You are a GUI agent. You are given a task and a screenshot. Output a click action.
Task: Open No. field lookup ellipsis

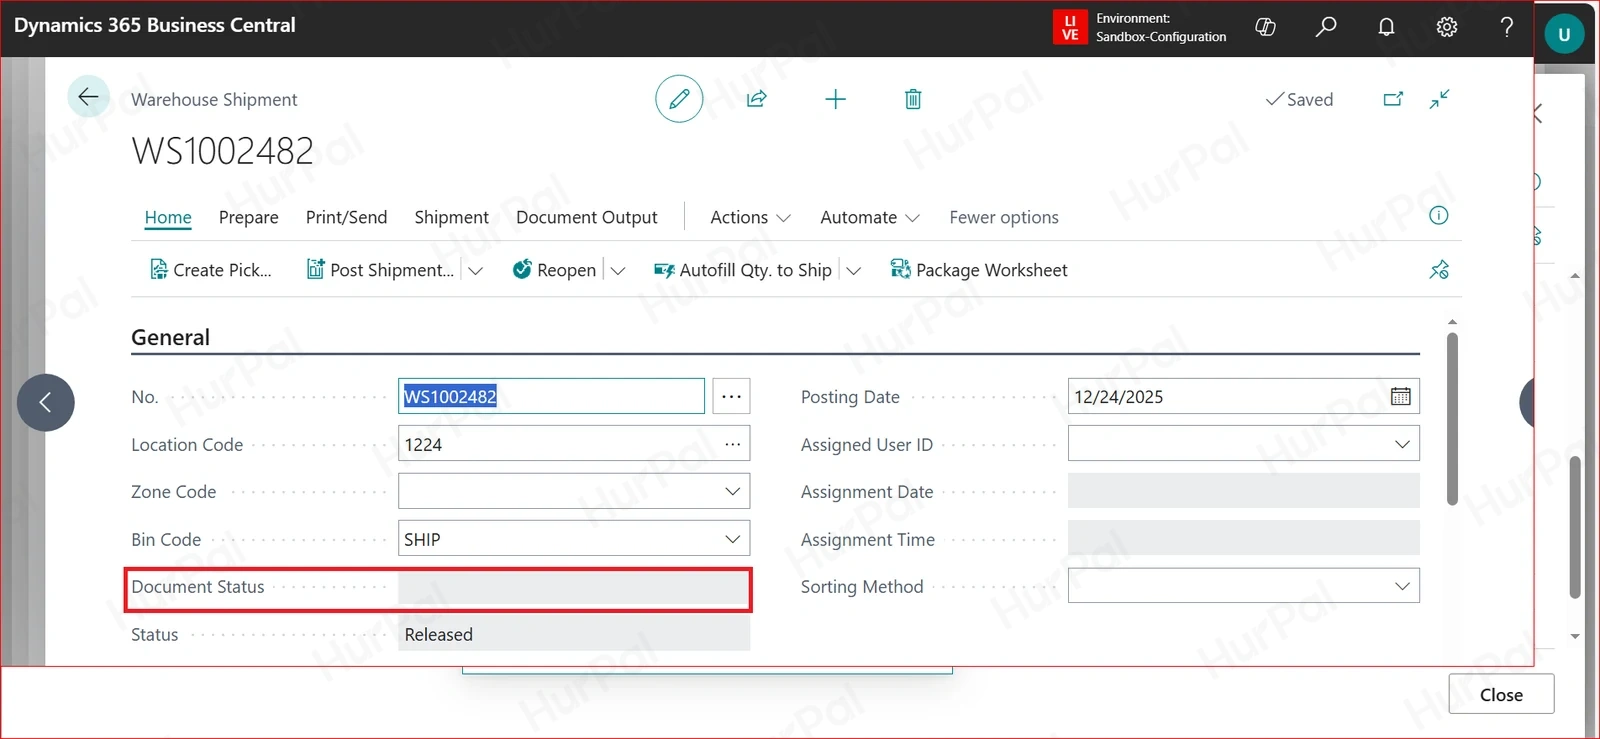(x=732, y=396)
